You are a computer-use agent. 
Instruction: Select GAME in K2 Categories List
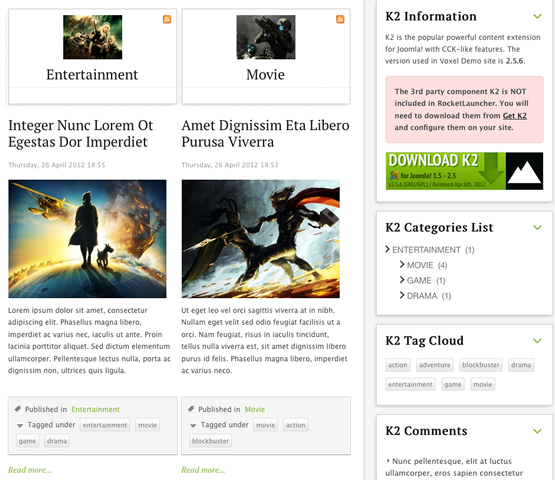419,280
